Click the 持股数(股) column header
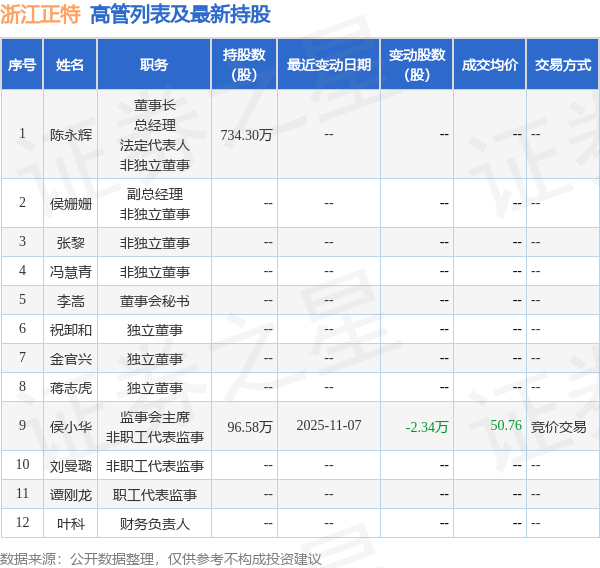Screen dimensions: 600x568 (x=244, y=65)
